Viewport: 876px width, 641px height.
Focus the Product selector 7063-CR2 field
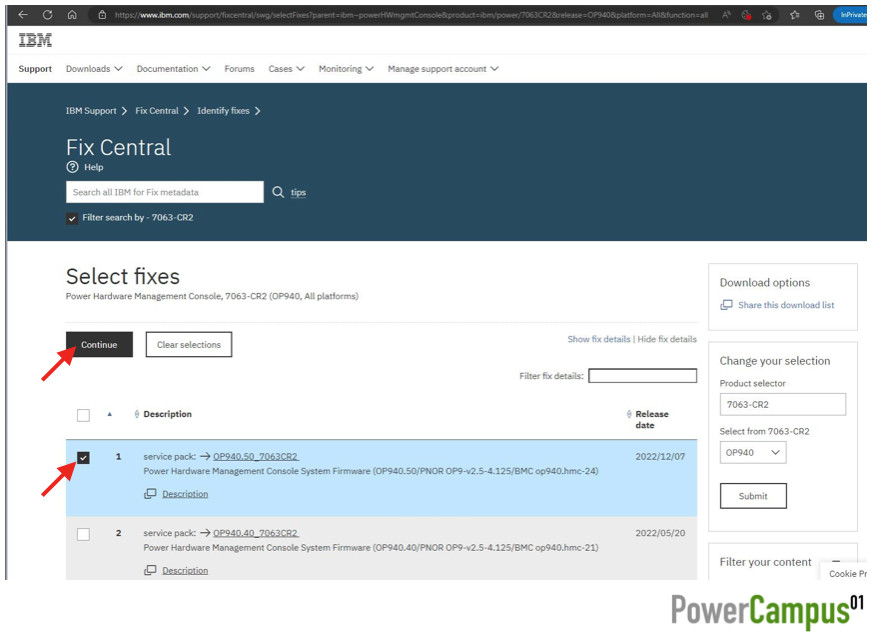(x=783, y=404)
